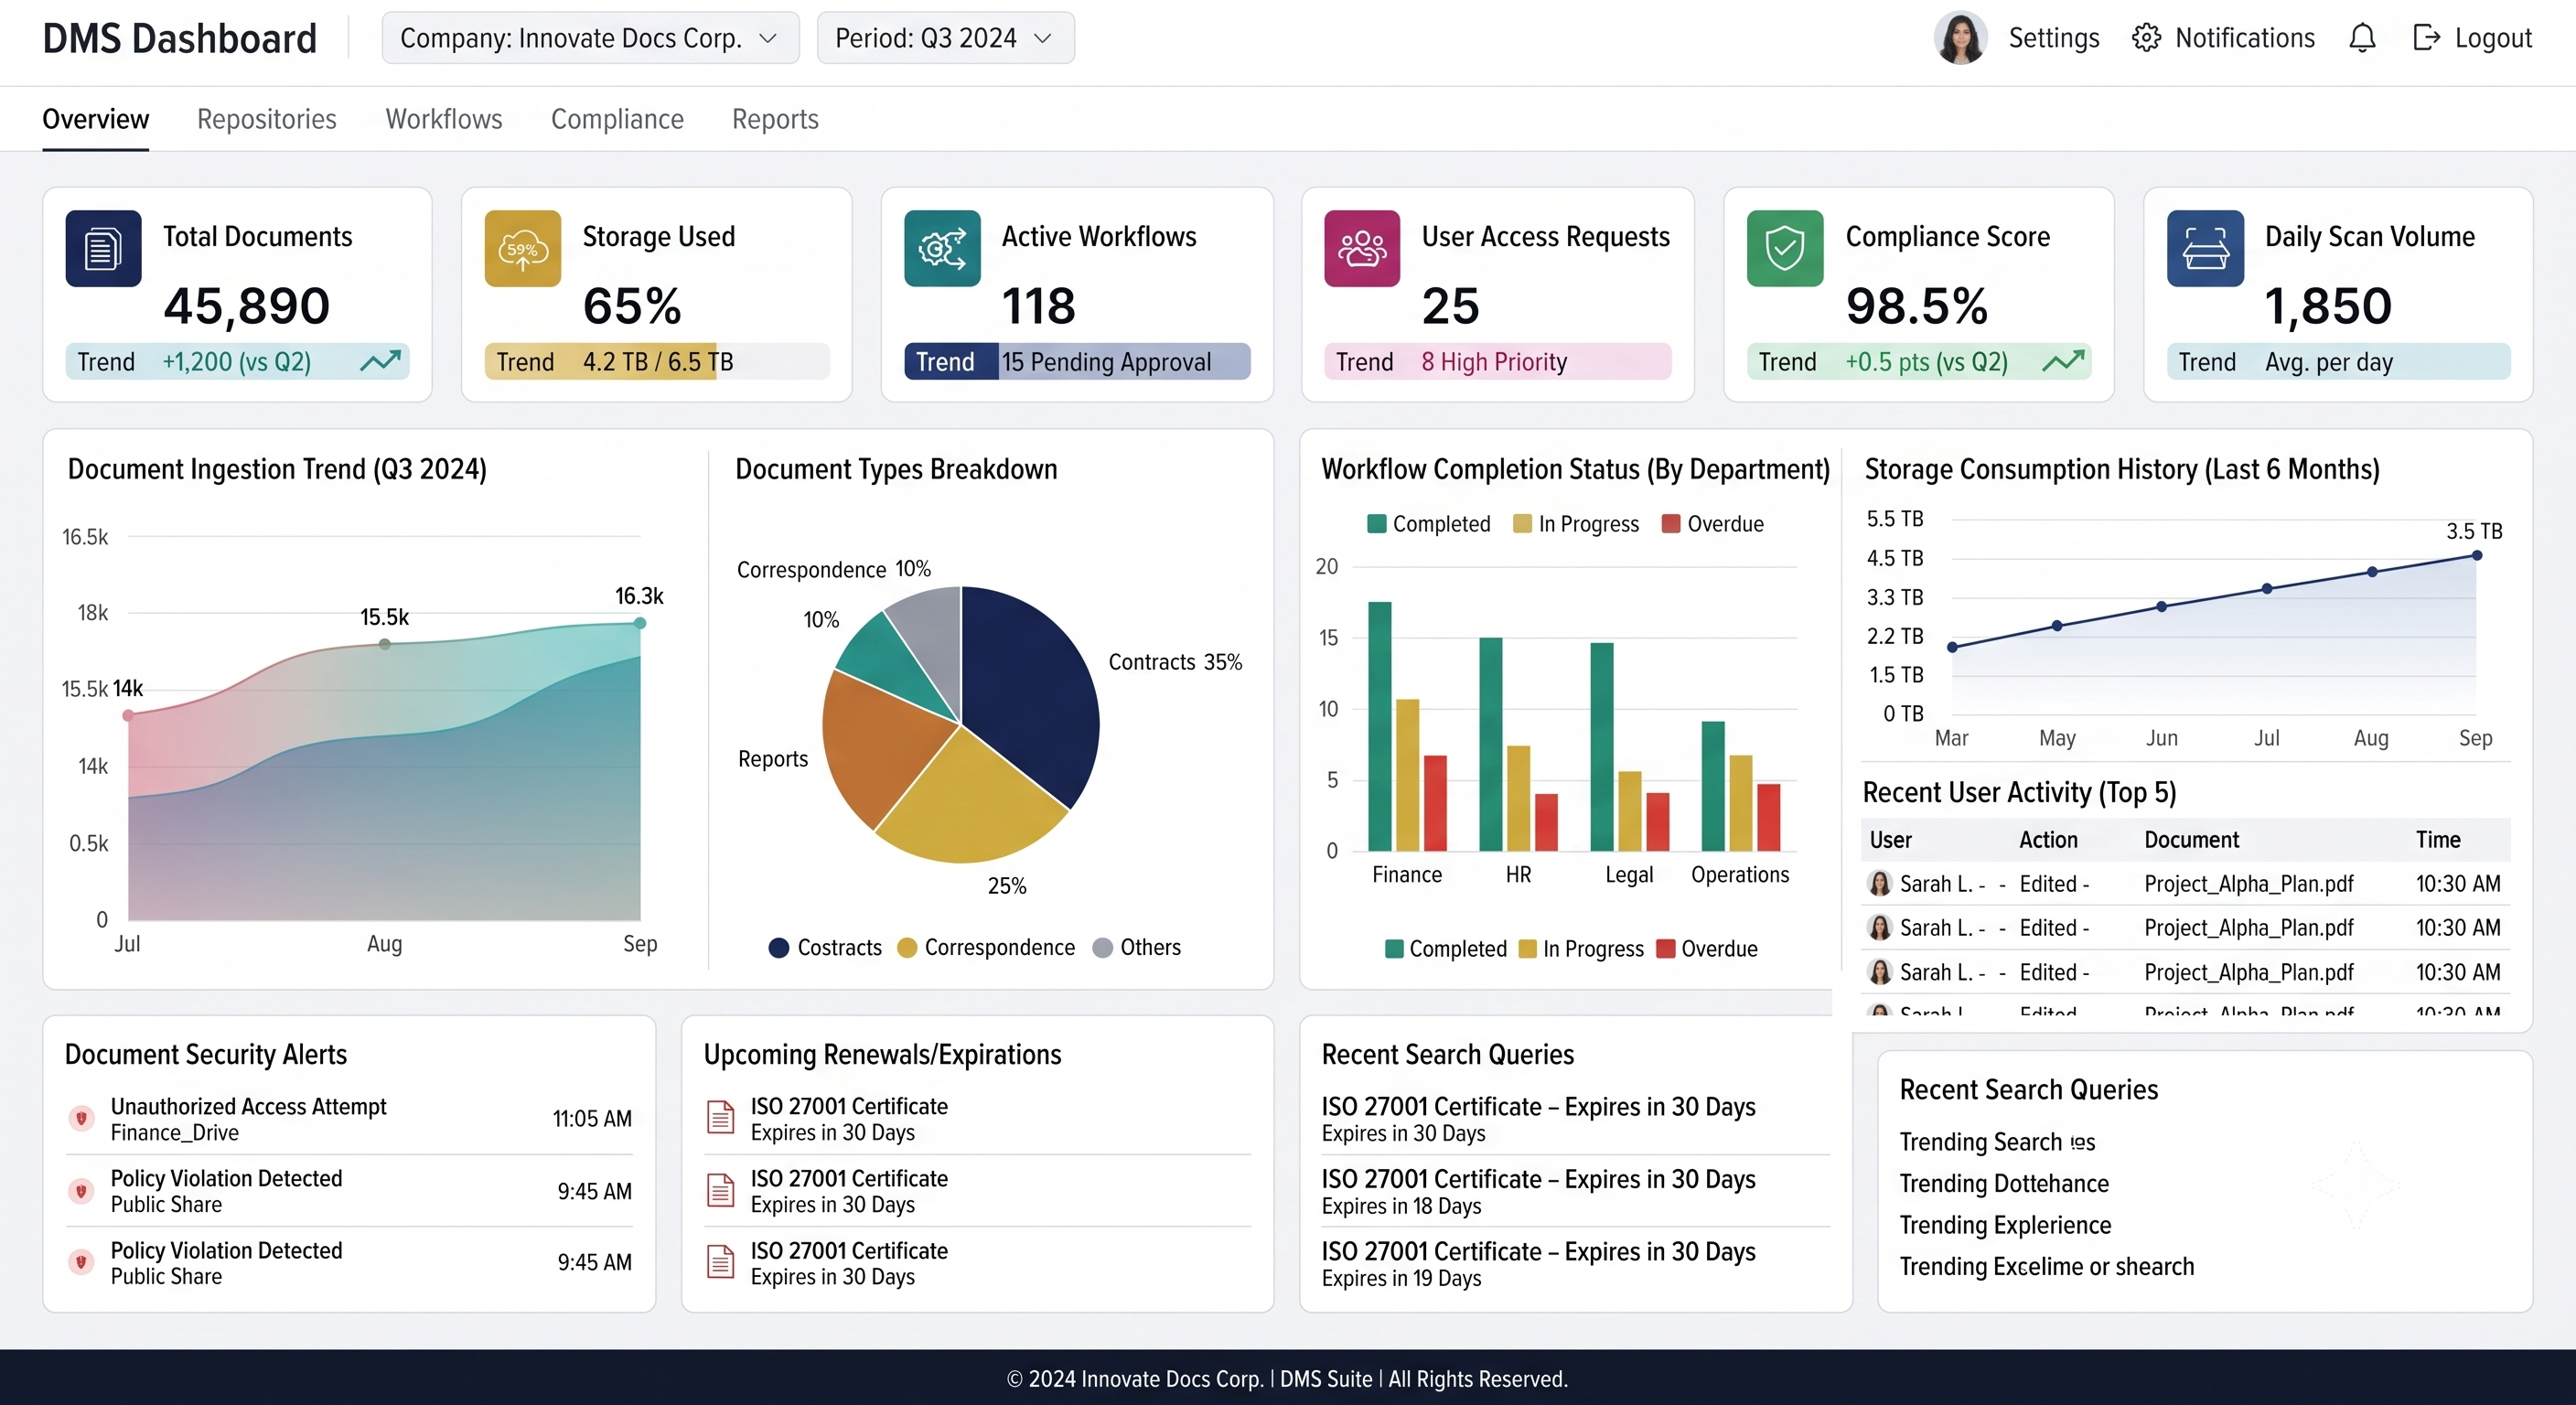Screen dimensions: 2576x1405
Task: Click the 98.5% compliance score value
Action: tap(1916, 306)
